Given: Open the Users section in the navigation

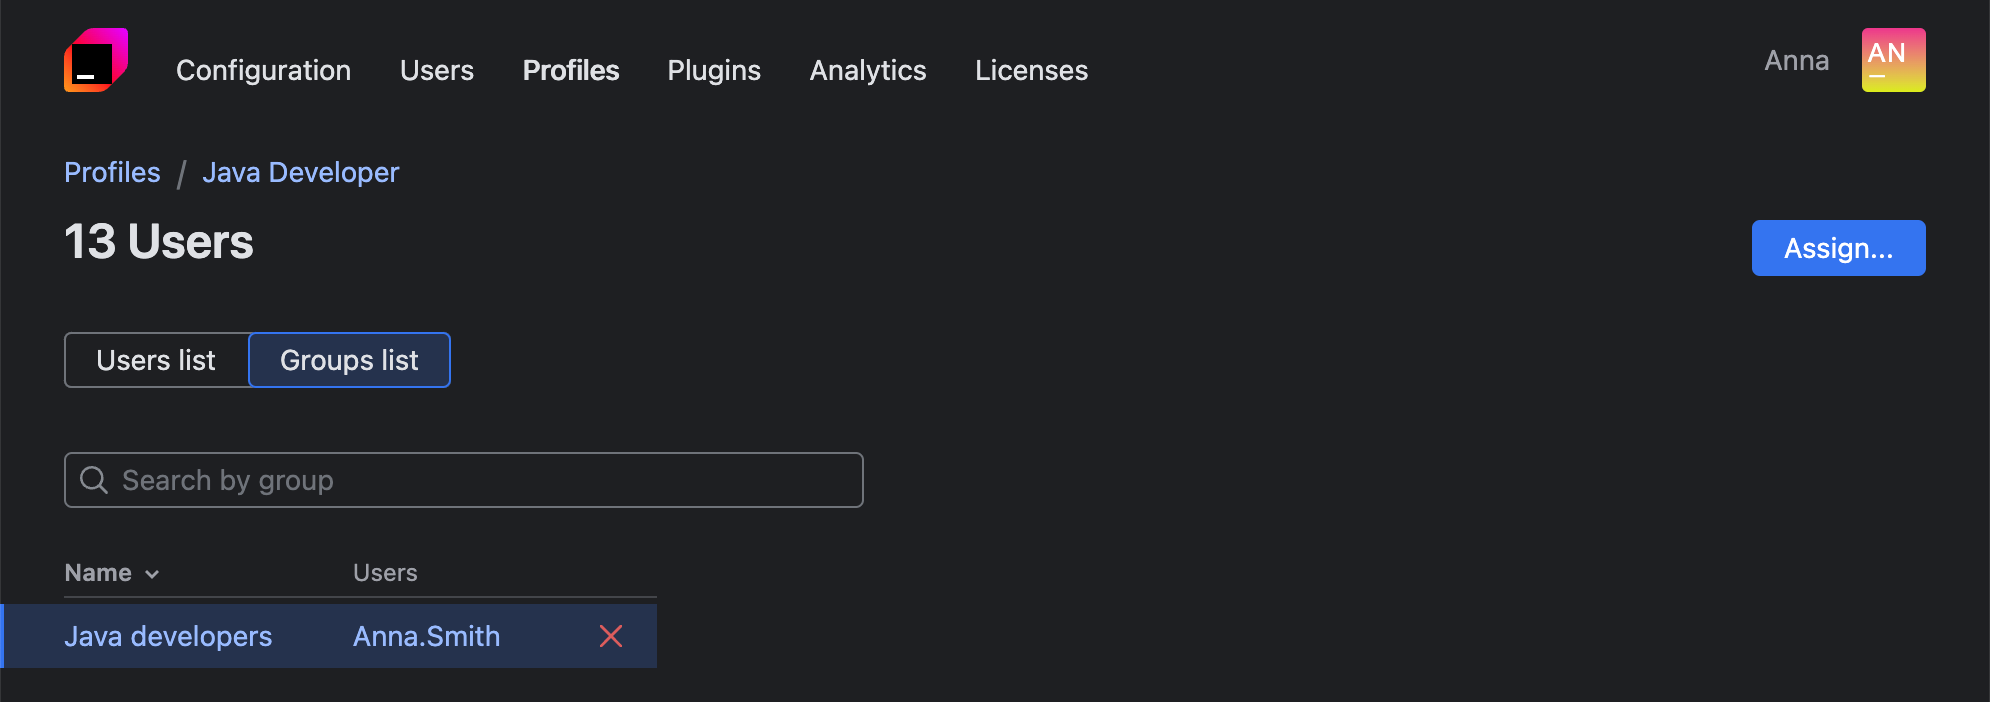Looking at the screenshot, I should pos(436,70).
